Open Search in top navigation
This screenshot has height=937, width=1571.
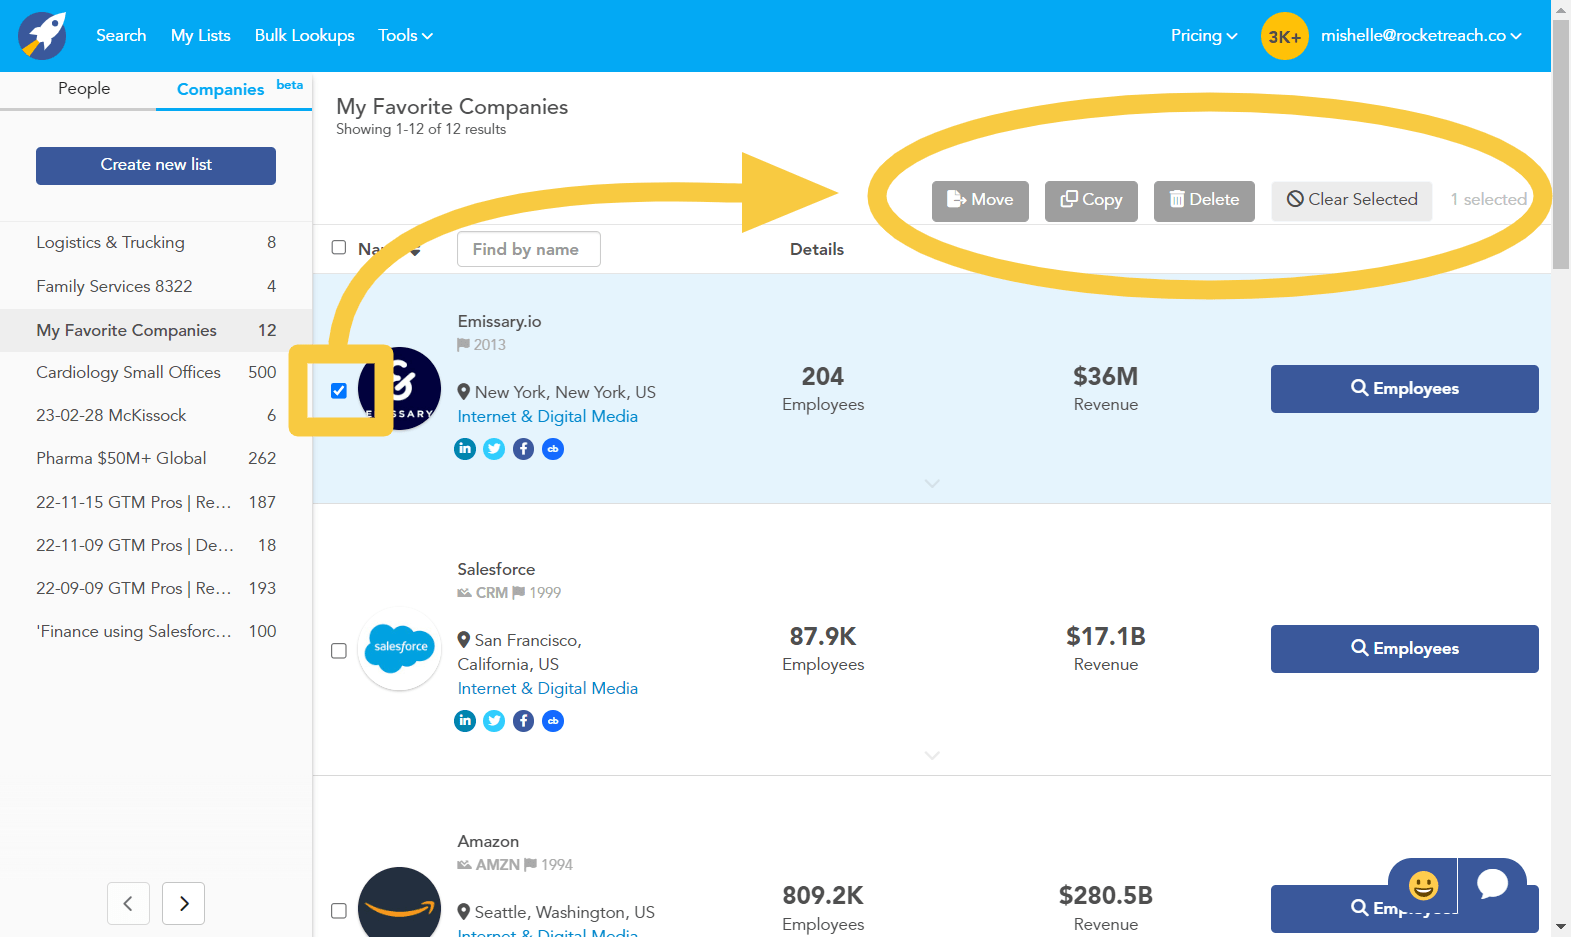point(121,36)
